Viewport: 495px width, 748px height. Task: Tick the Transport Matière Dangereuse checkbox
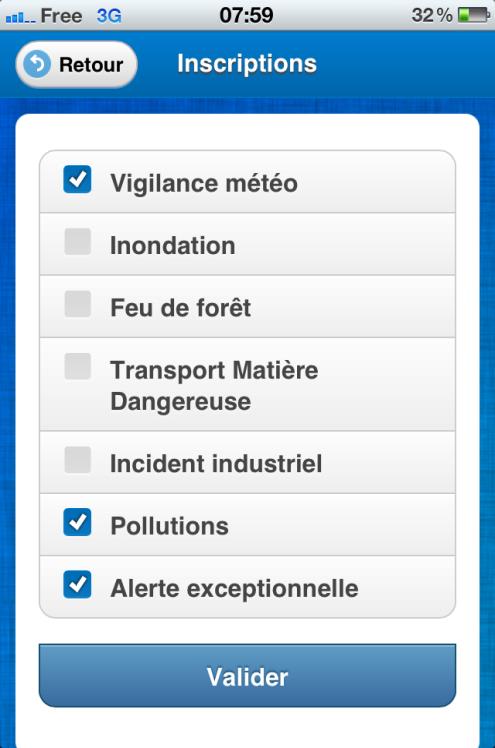[x=78, y=366]
